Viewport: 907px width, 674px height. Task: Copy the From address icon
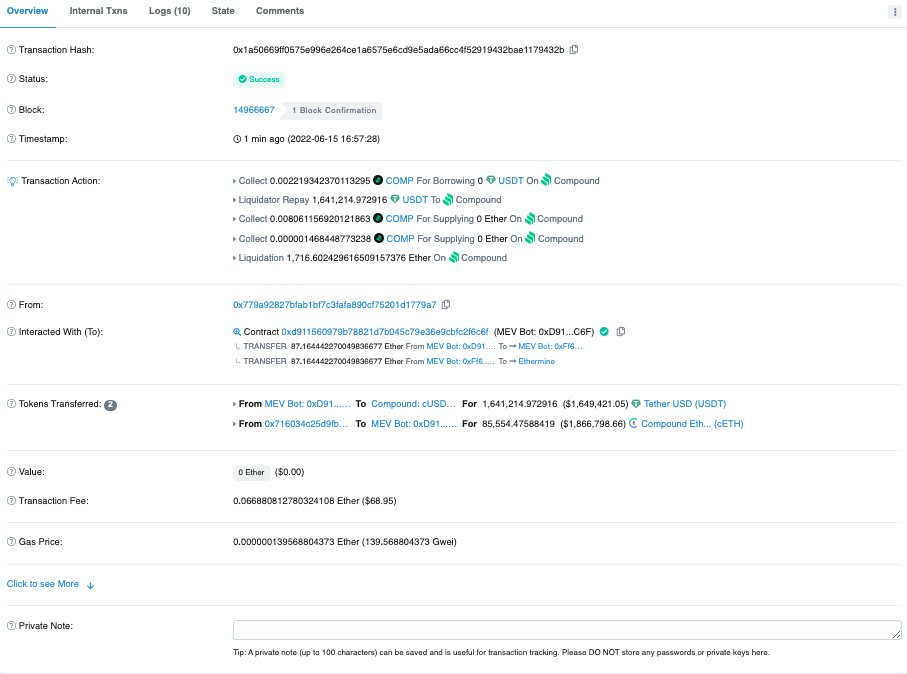[446, 304]
